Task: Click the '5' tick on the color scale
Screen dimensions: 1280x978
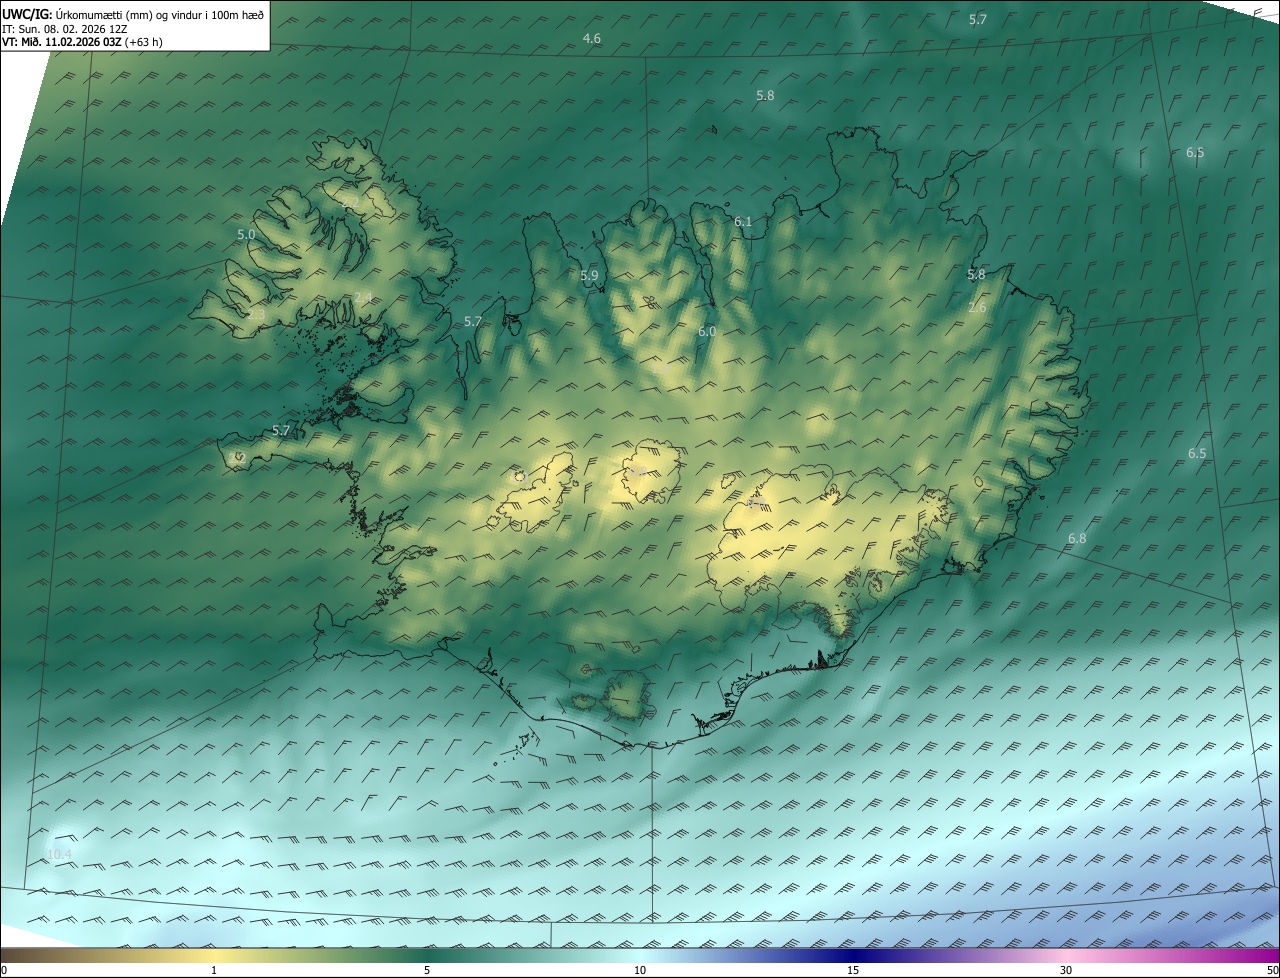Action: 427,970
